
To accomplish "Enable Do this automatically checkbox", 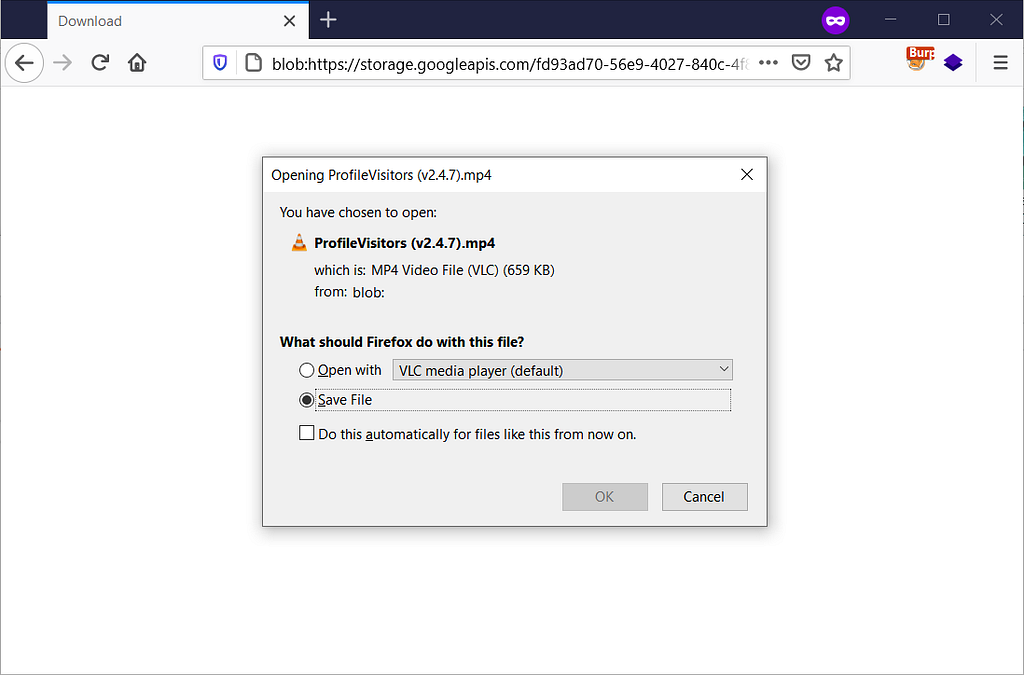I will click(x=306, y=433).
